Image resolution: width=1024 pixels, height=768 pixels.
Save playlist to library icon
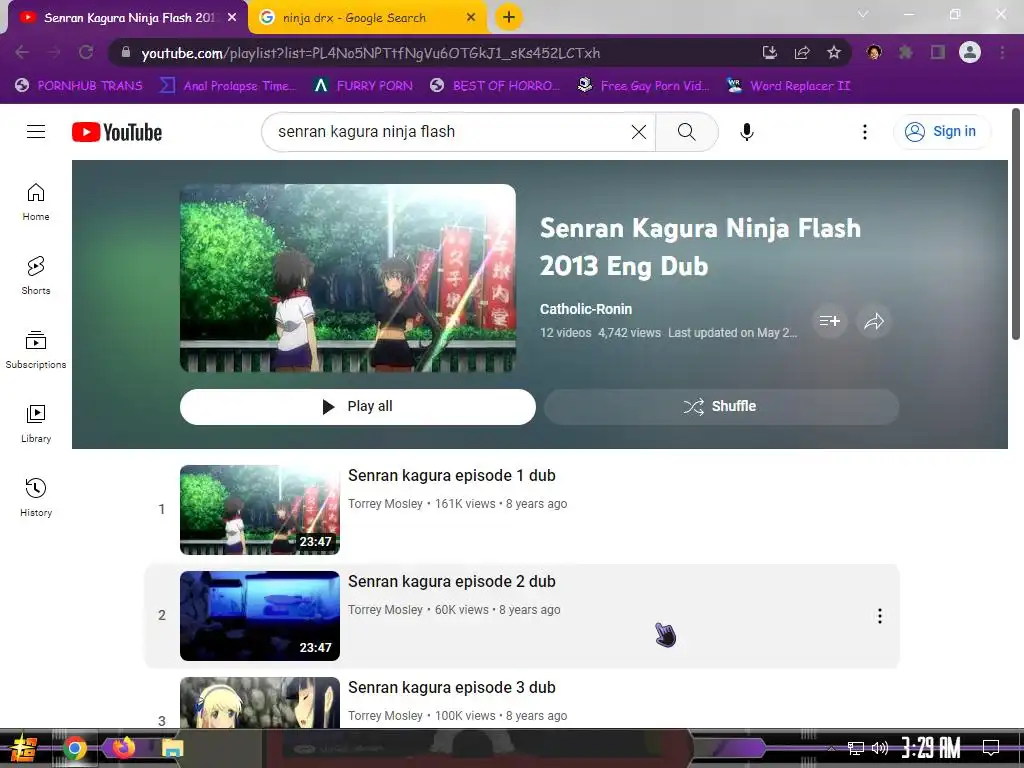click(829, 321)
